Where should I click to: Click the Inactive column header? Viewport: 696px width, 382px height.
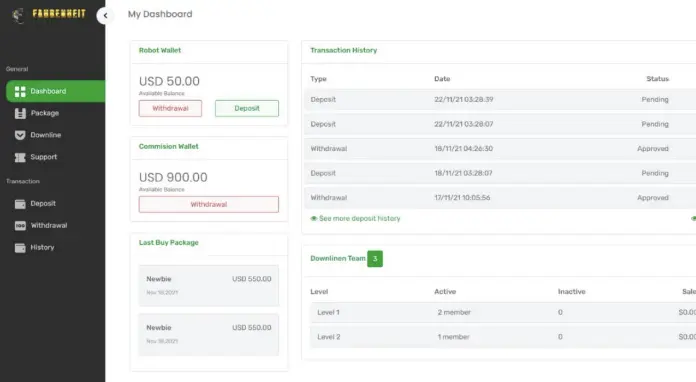pyautogui.click(x=572, y=291)
